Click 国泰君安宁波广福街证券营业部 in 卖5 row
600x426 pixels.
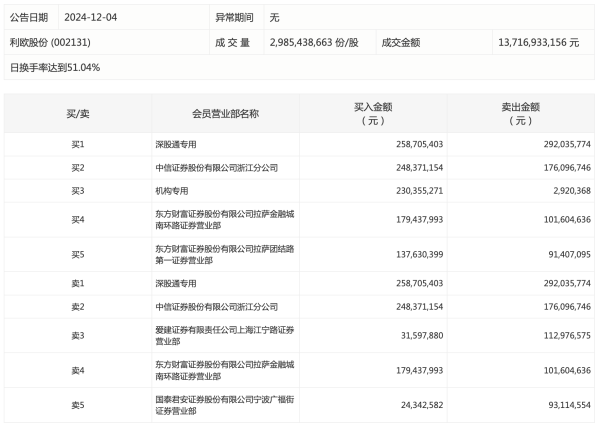point(225,405)
